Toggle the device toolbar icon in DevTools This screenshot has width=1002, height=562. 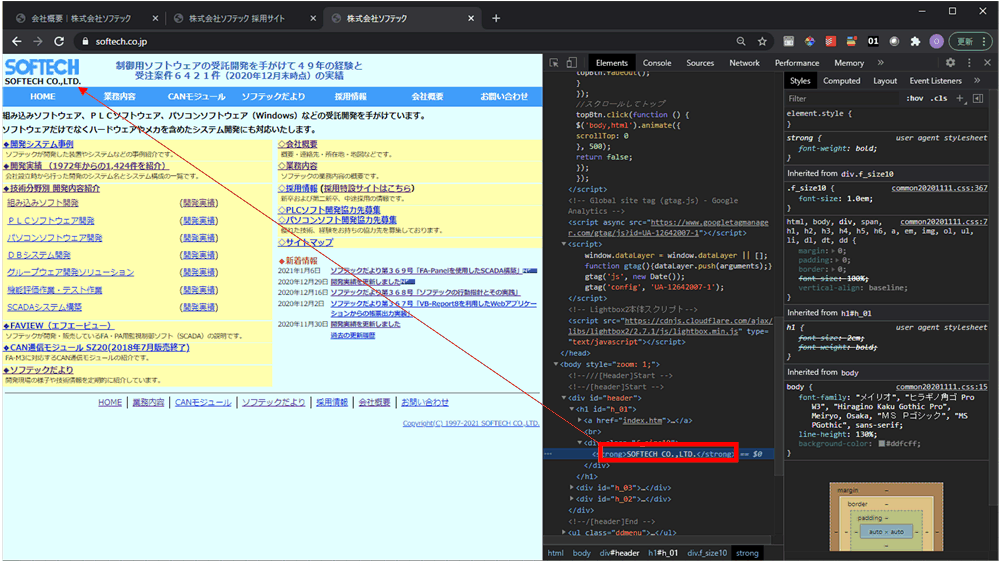(571, 63)
